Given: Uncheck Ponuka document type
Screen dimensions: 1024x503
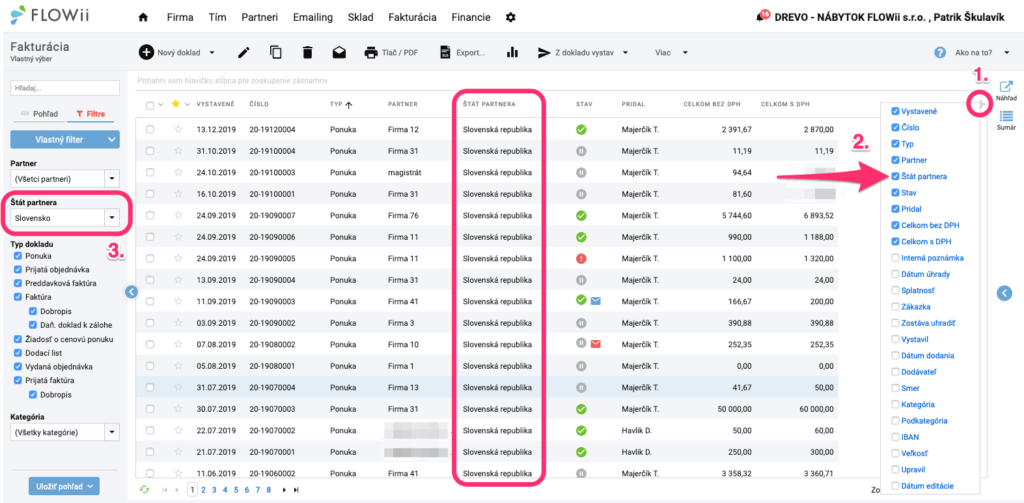Looking at the screenshot, I should (x=18, y=256).
